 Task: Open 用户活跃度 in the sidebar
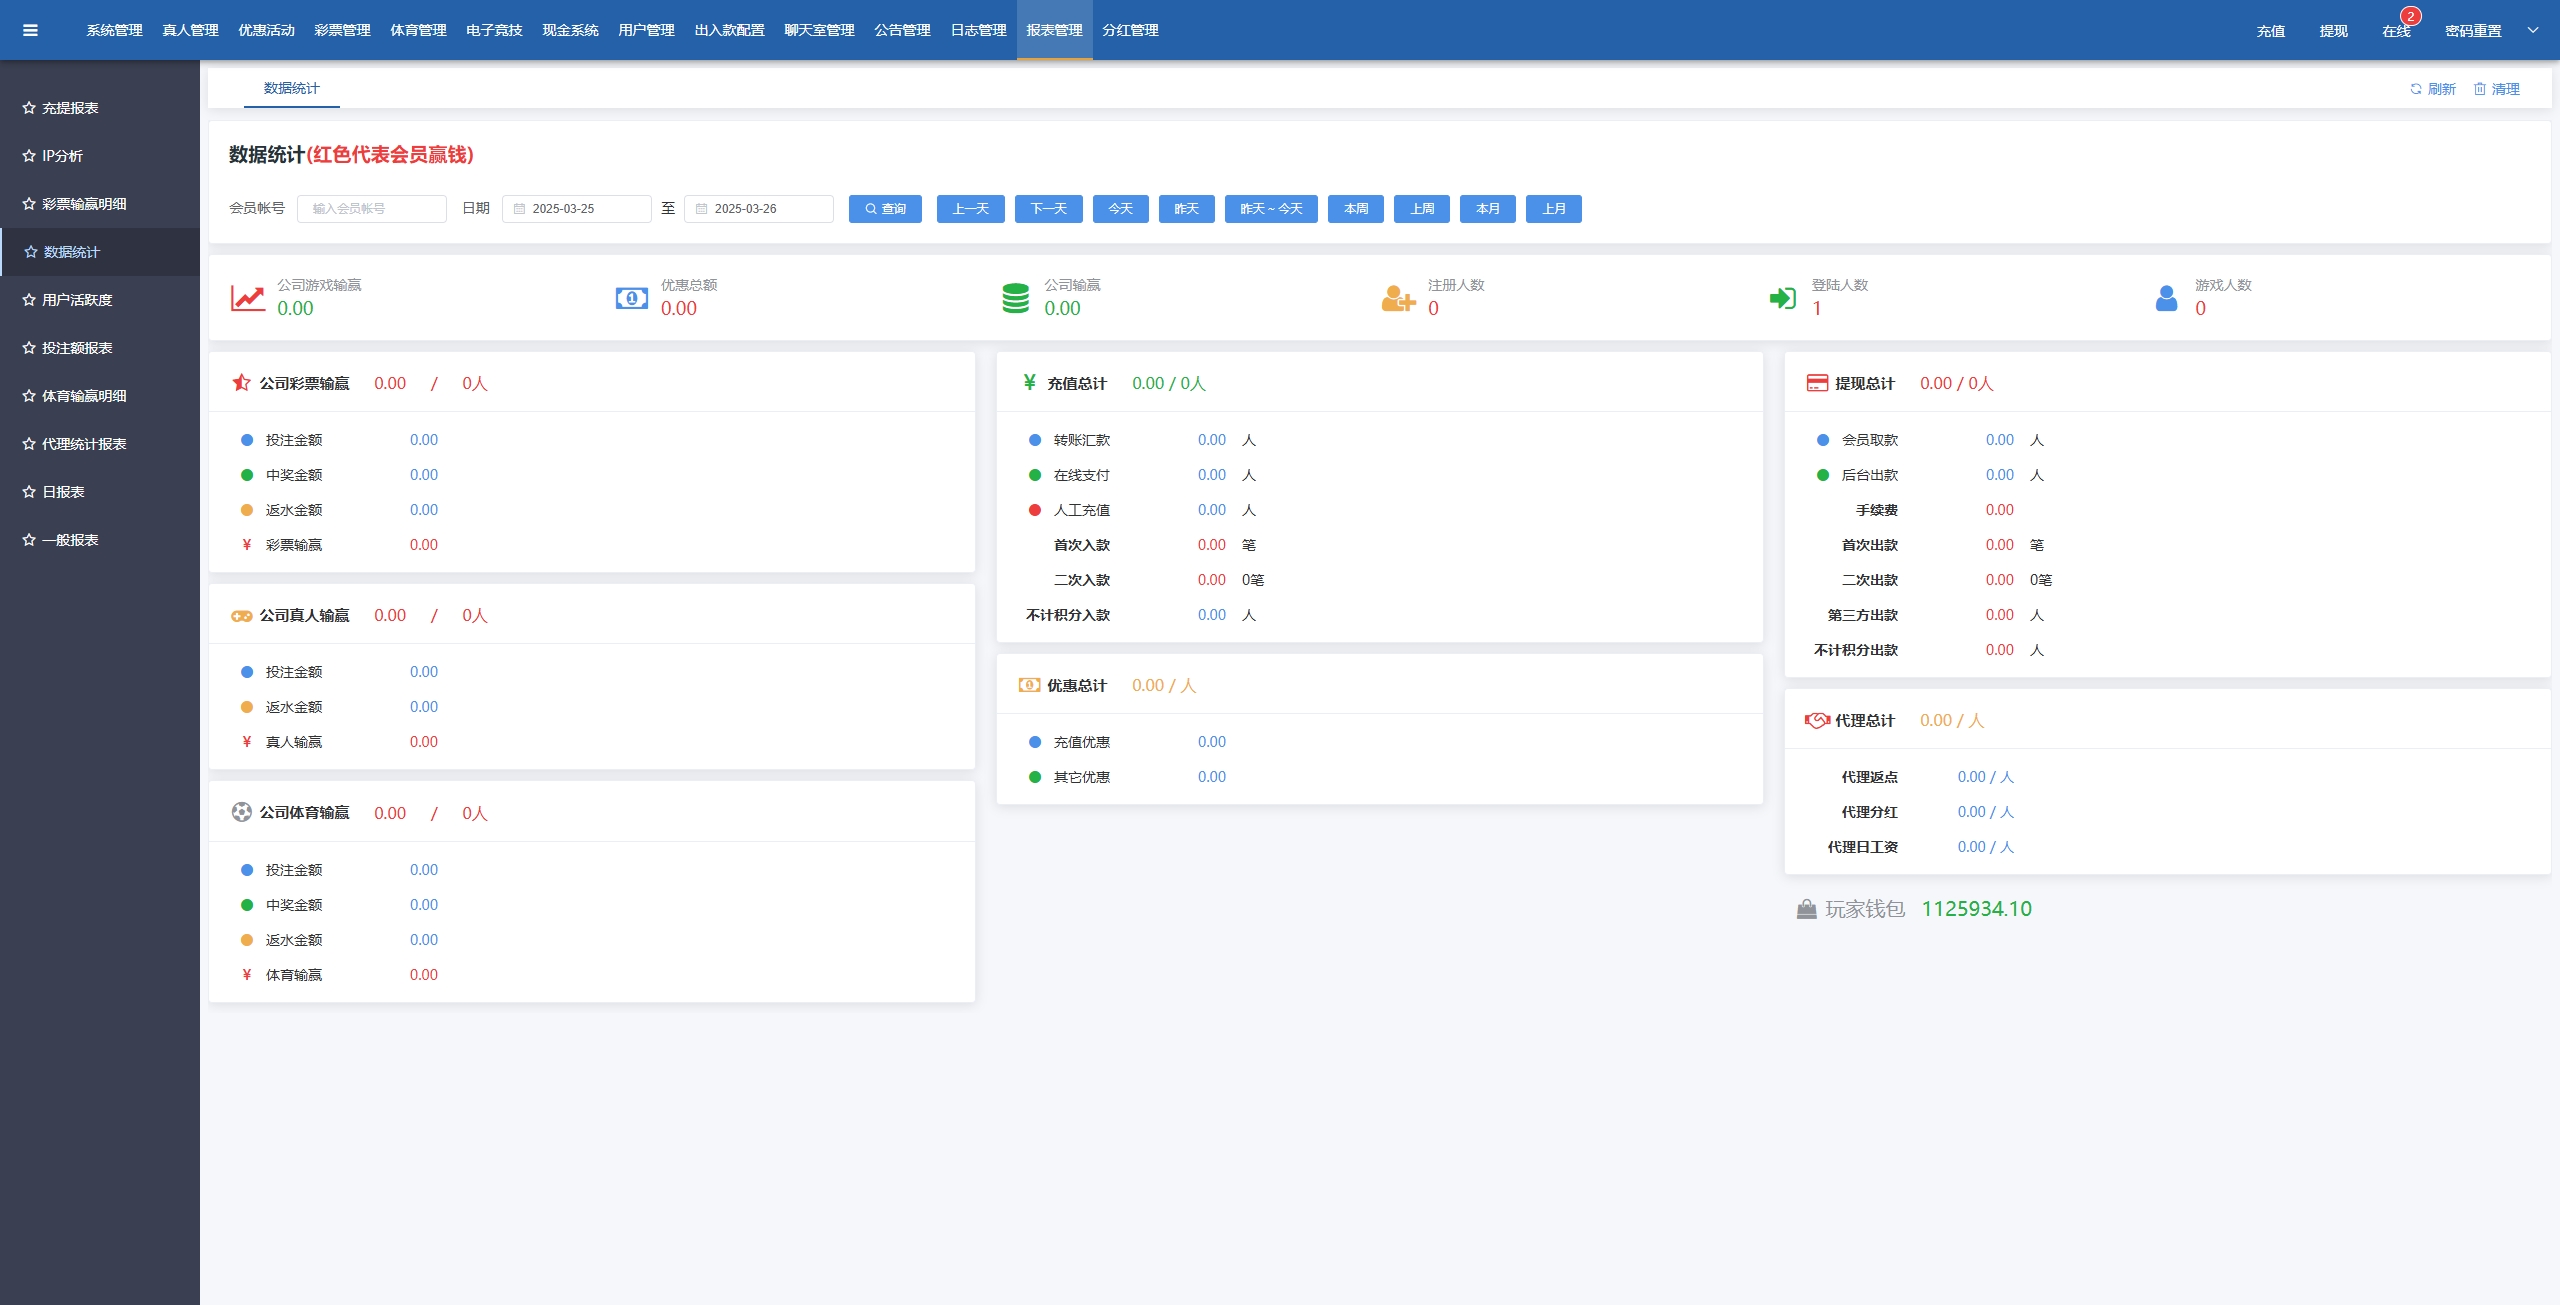[77, 300]
